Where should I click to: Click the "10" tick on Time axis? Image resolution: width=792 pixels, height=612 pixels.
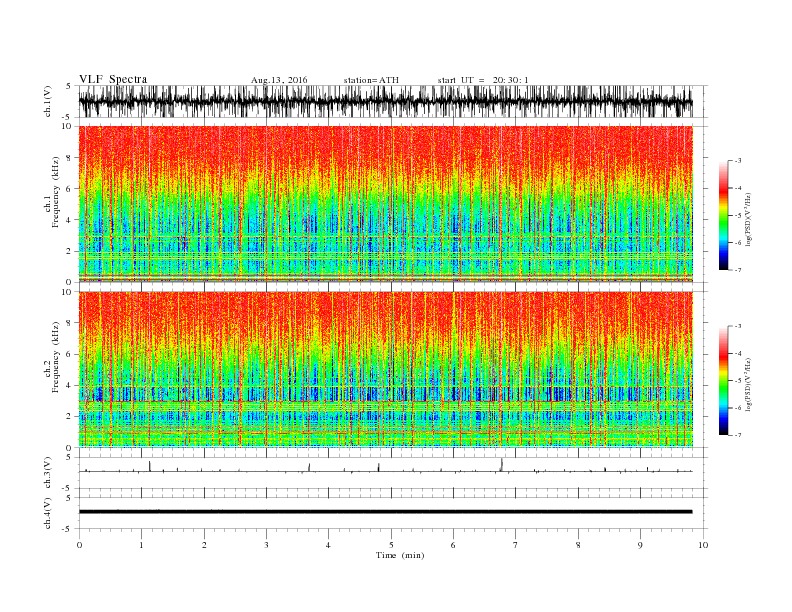[x=703, y=545]
